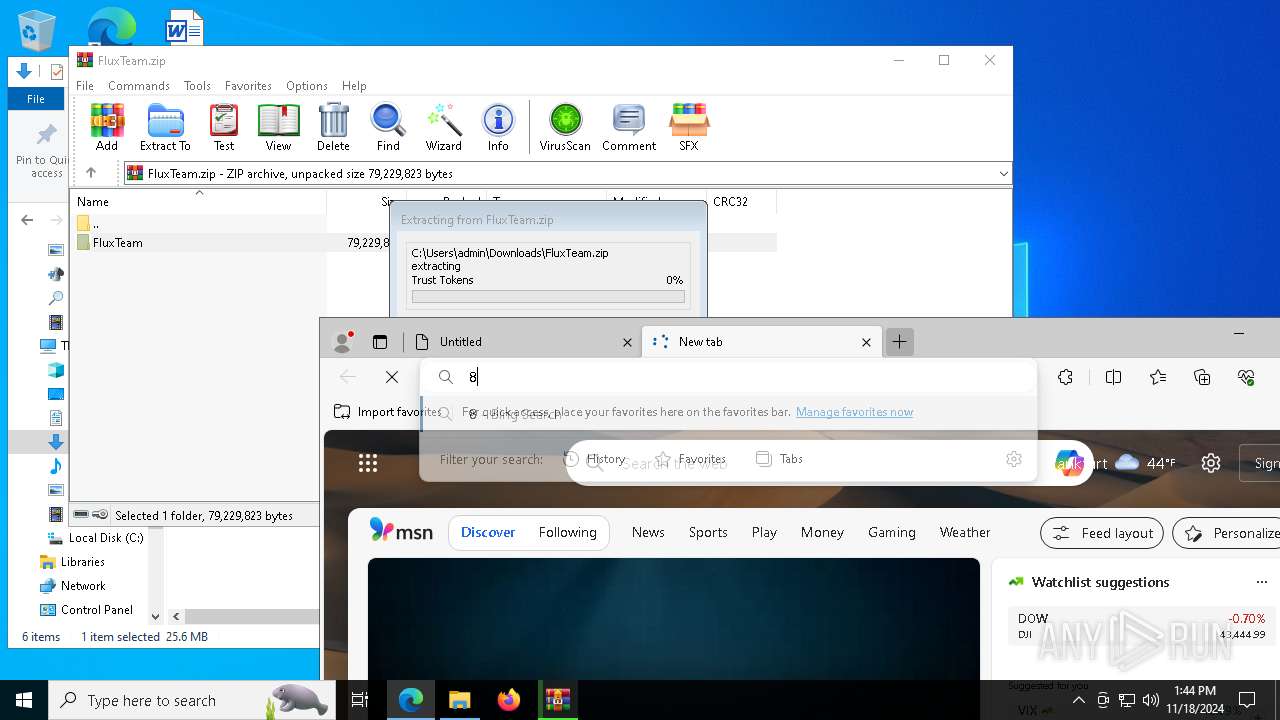
Task: Open File tab in Explorer window
Action: click(x=36, y=99)
